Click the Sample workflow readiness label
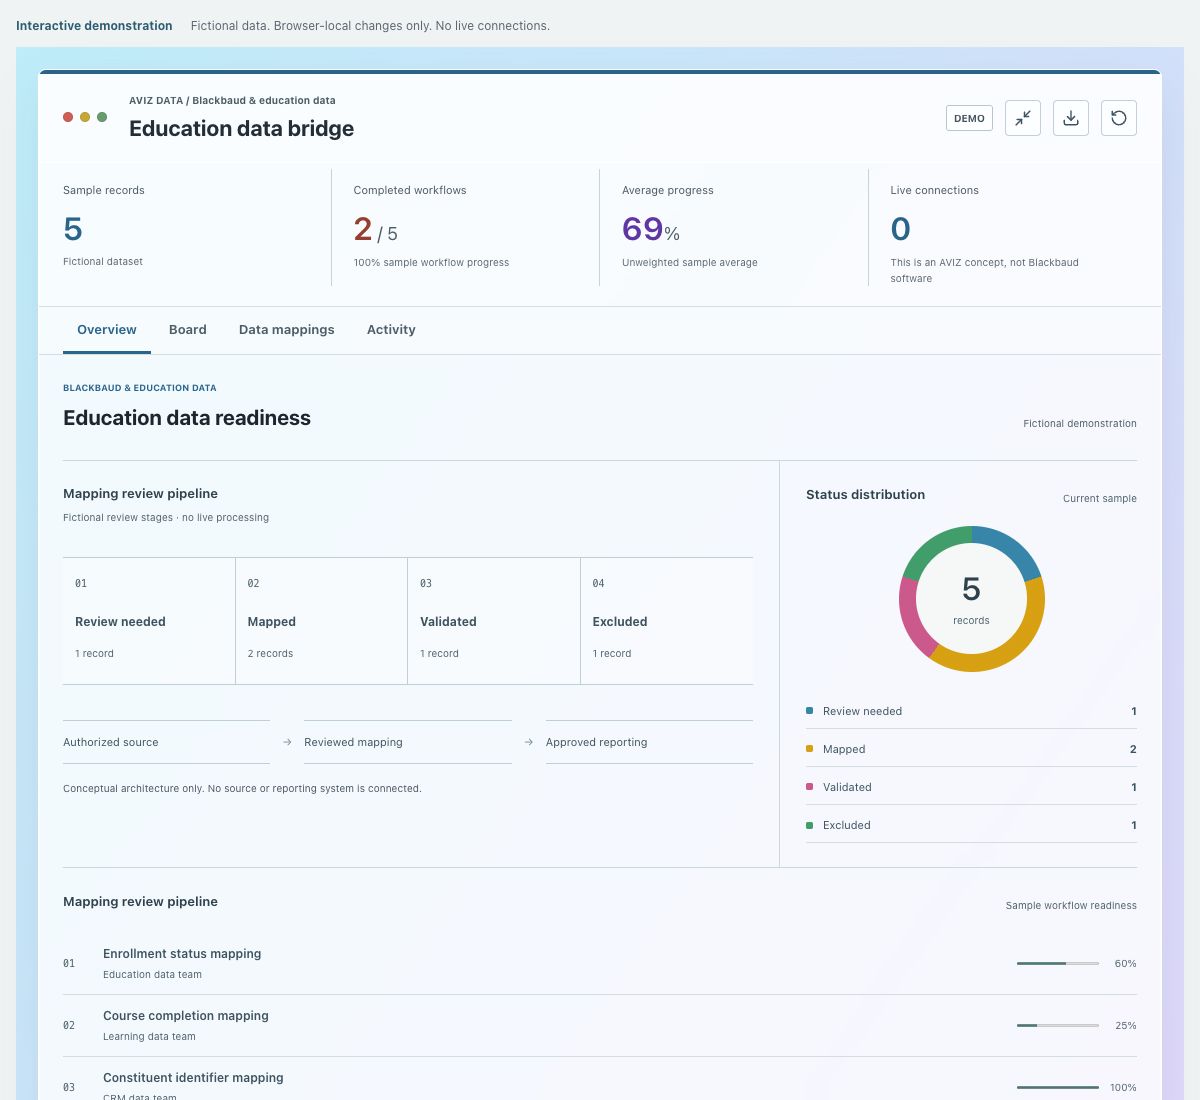1200x1100 pixels. point(1071,905)
